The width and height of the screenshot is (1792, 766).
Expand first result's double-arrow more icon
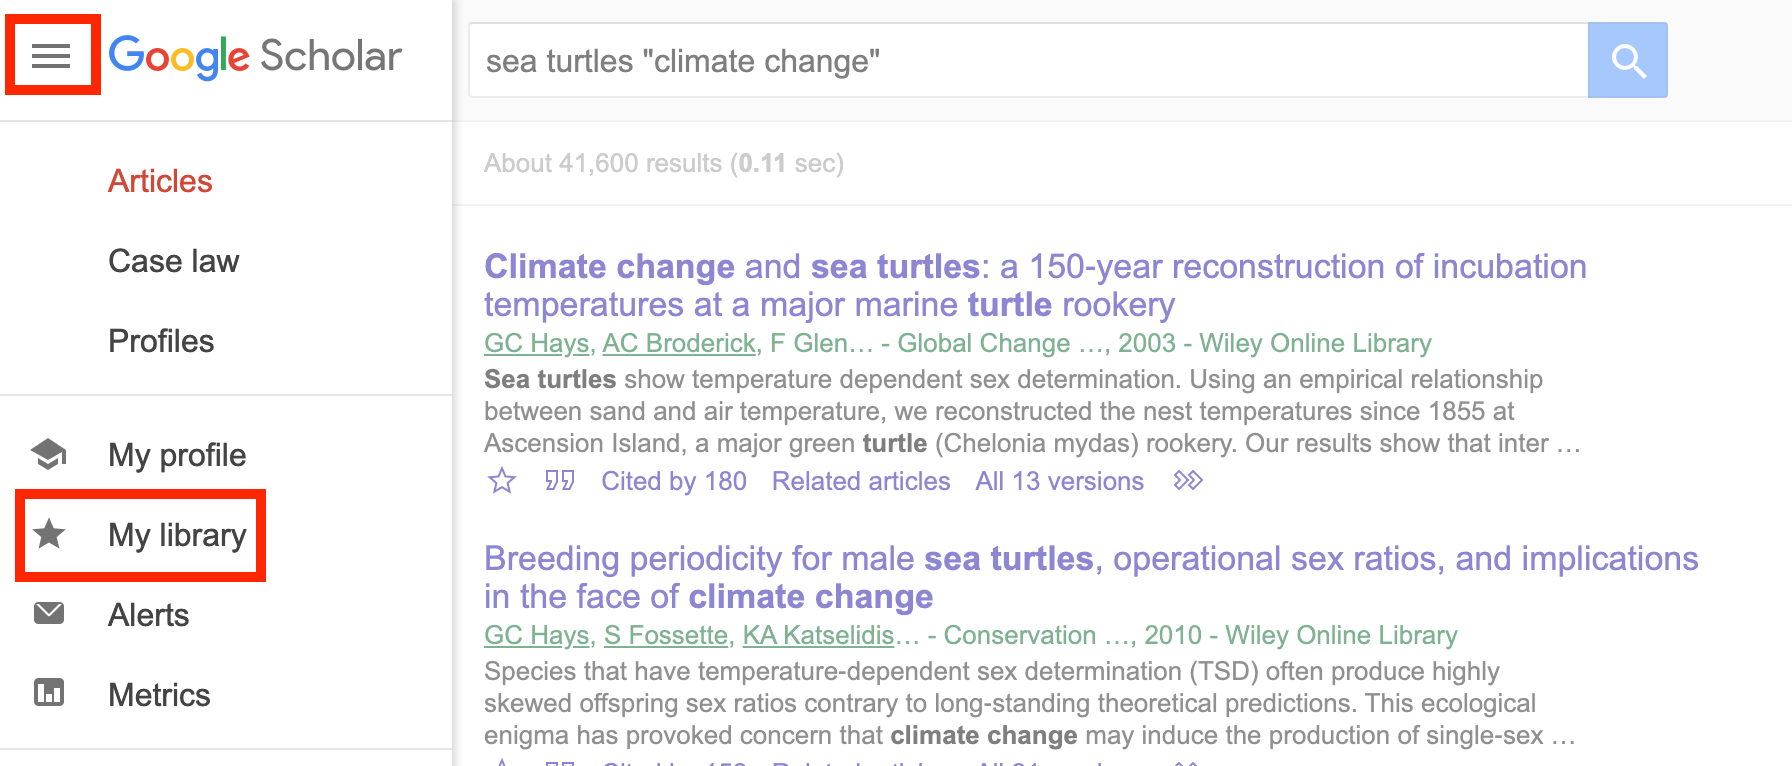coord(1187,481)
